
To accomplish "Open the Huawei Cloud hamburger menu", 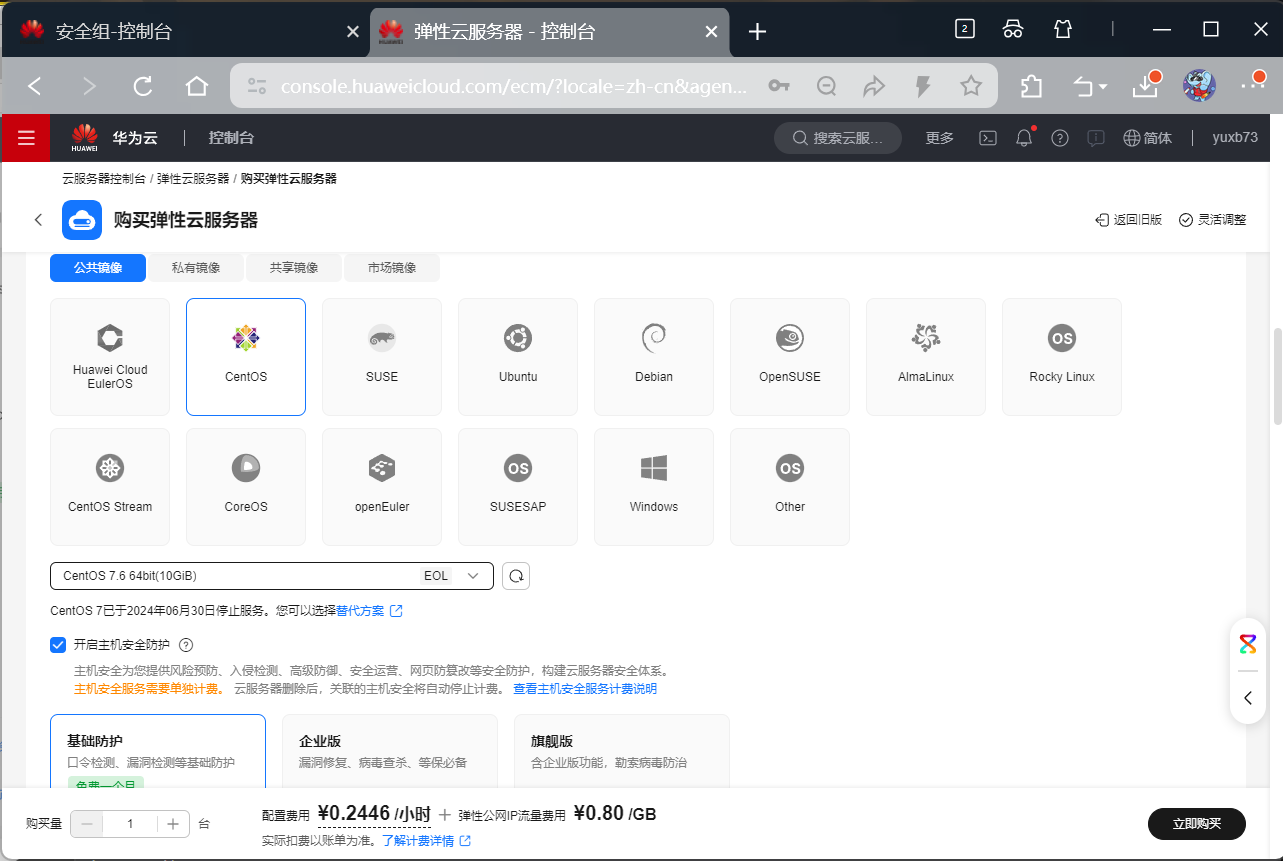I will [25, 138].
